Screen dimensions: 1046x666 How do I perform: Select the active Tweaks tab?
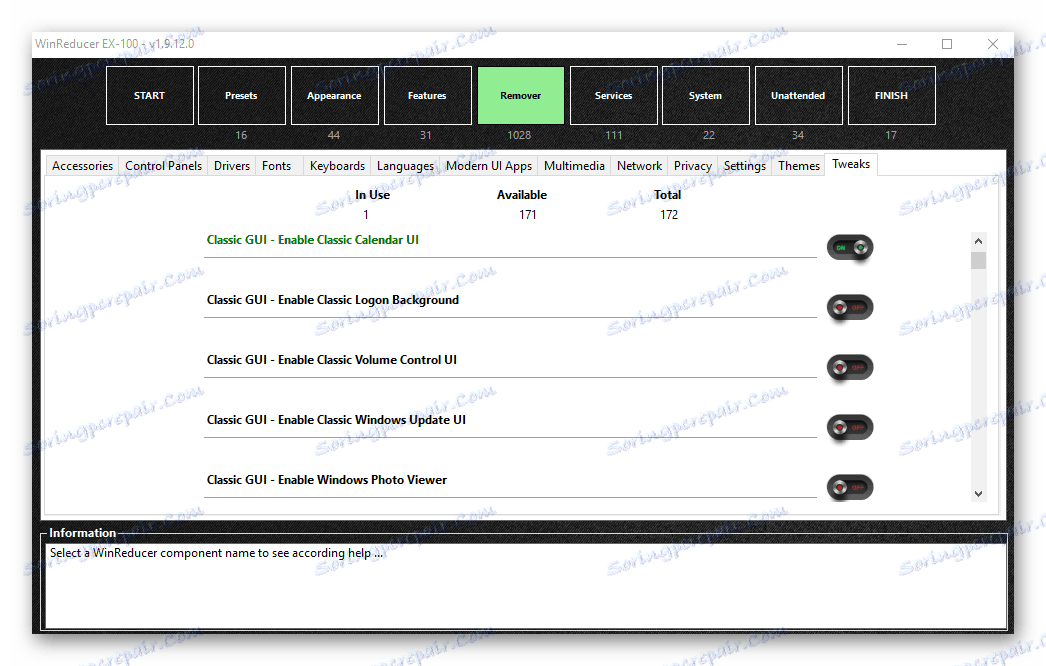[x=851, y=164]
